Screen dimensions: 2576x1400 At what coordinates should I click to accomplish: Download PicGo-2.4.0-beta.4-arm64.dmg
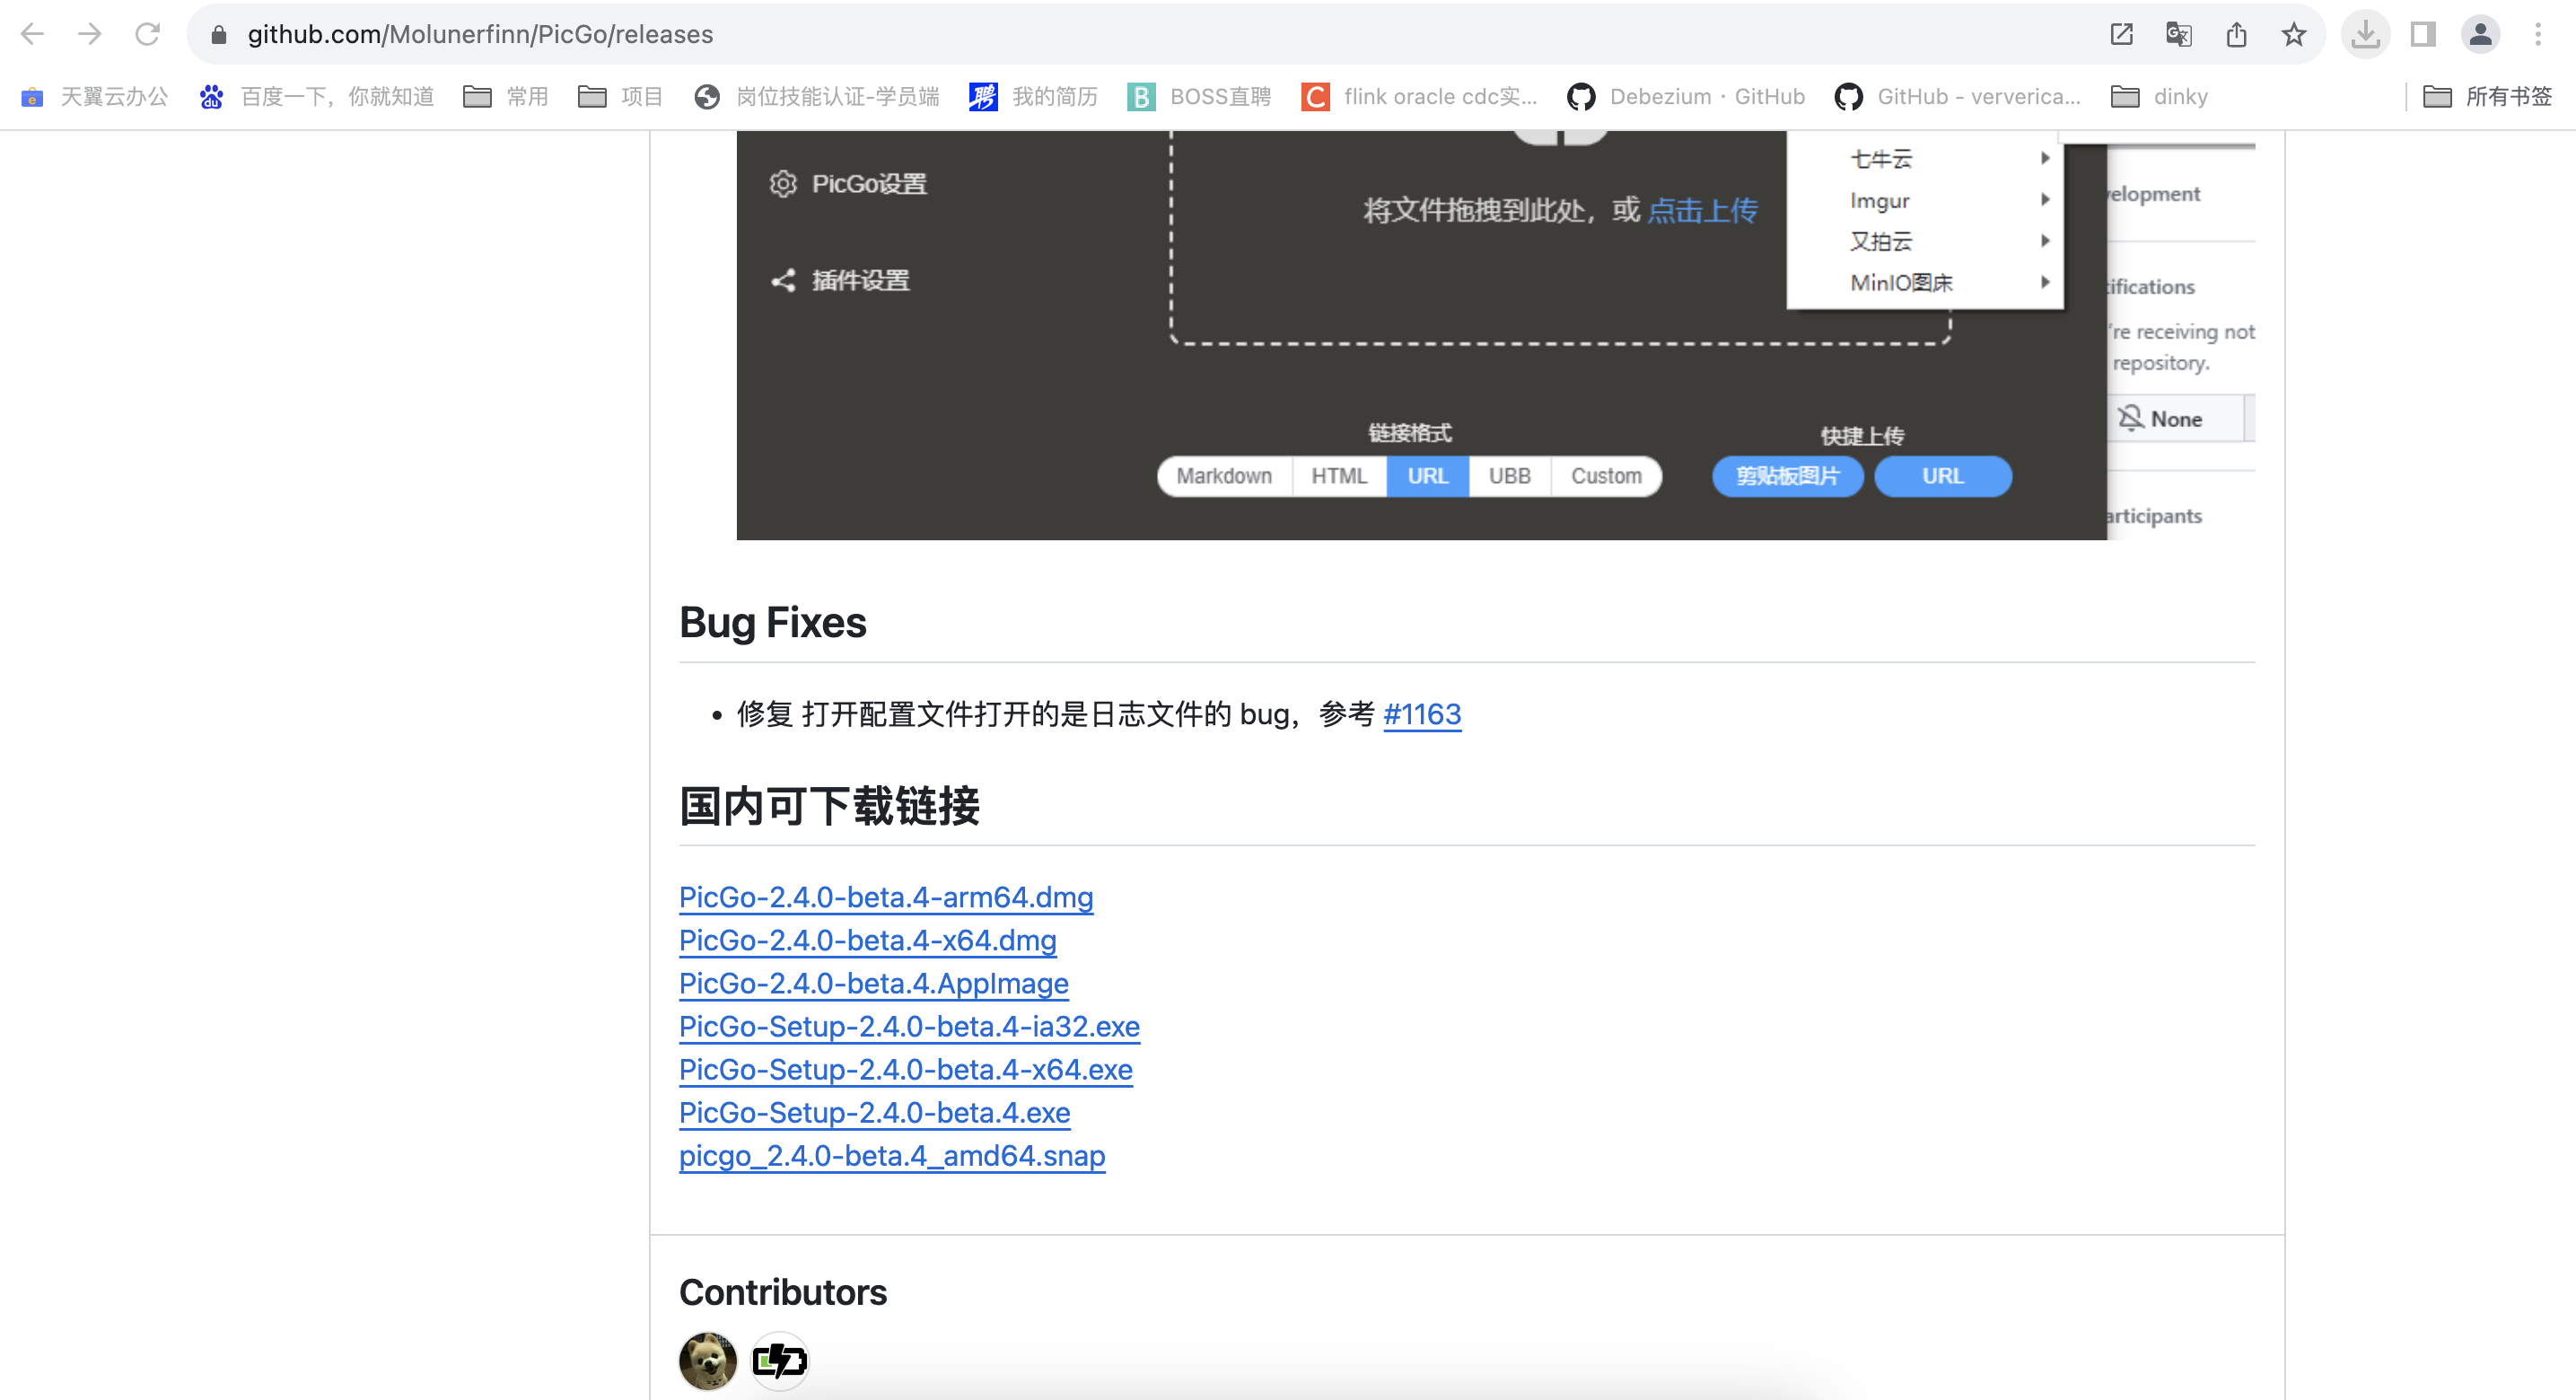tap(885, 896)
